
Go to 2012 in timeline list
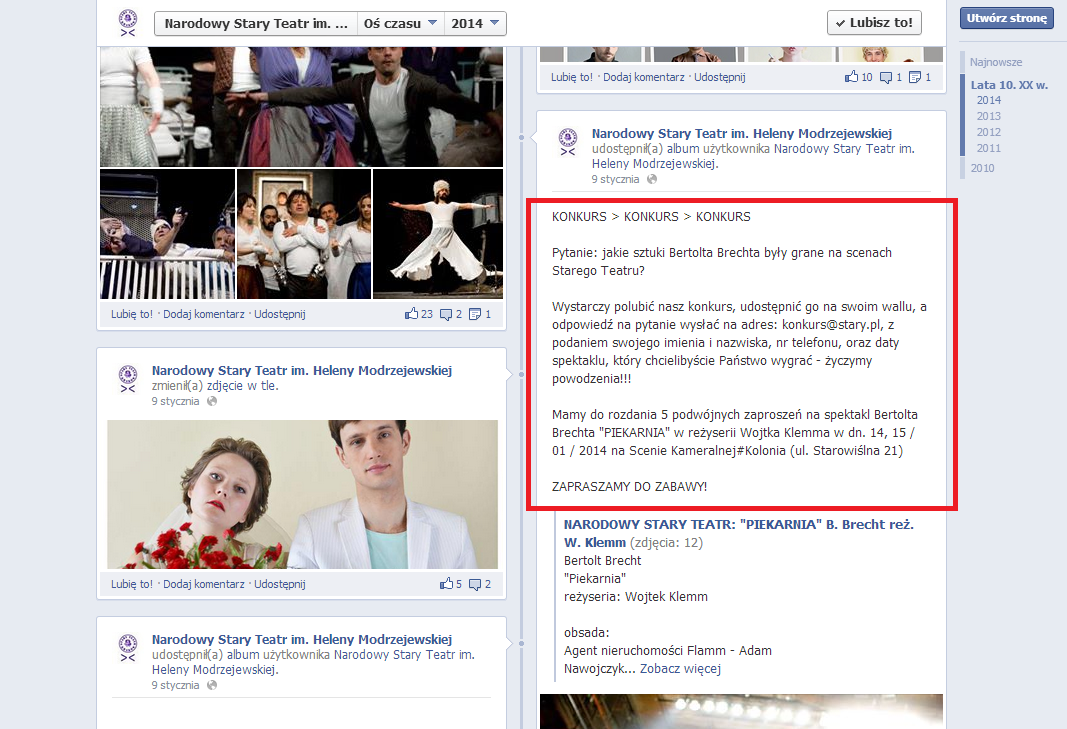[x=989, y=132]
